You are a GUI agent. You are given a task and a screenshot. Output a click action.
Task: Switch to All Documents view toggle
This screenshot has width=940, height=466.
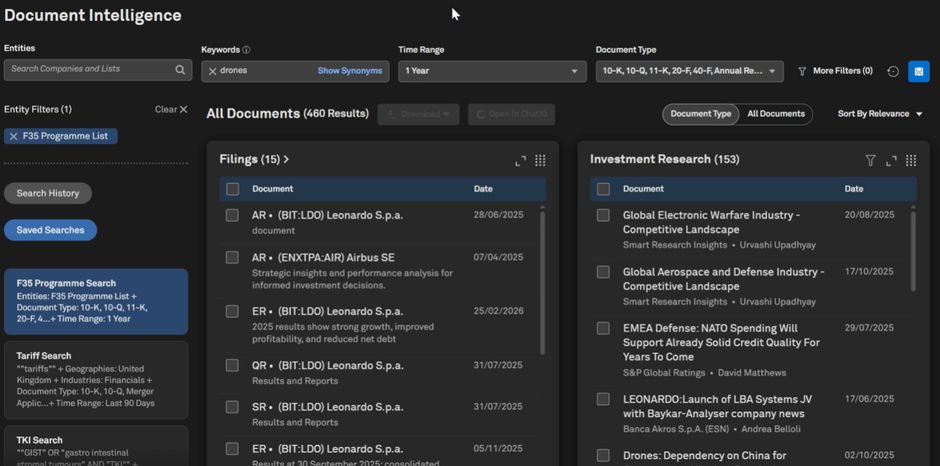776,114
